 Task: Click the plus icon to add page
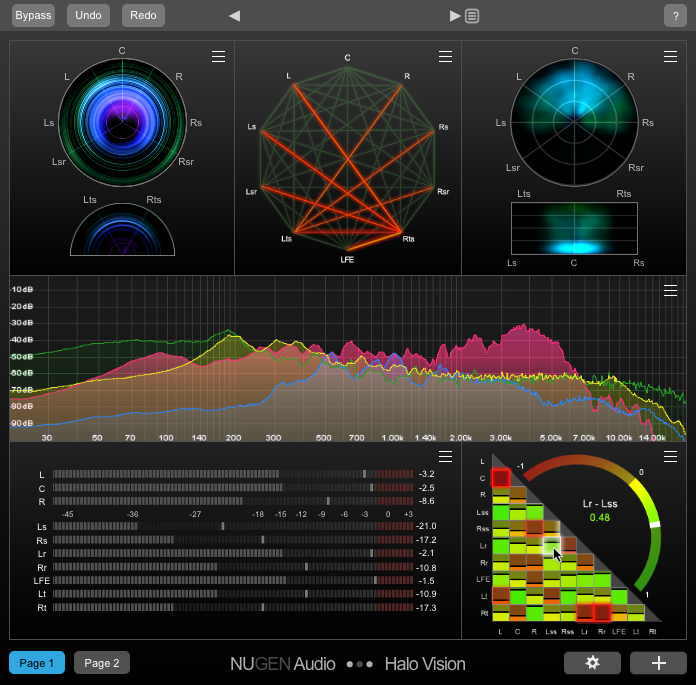[x=657, y=663]
